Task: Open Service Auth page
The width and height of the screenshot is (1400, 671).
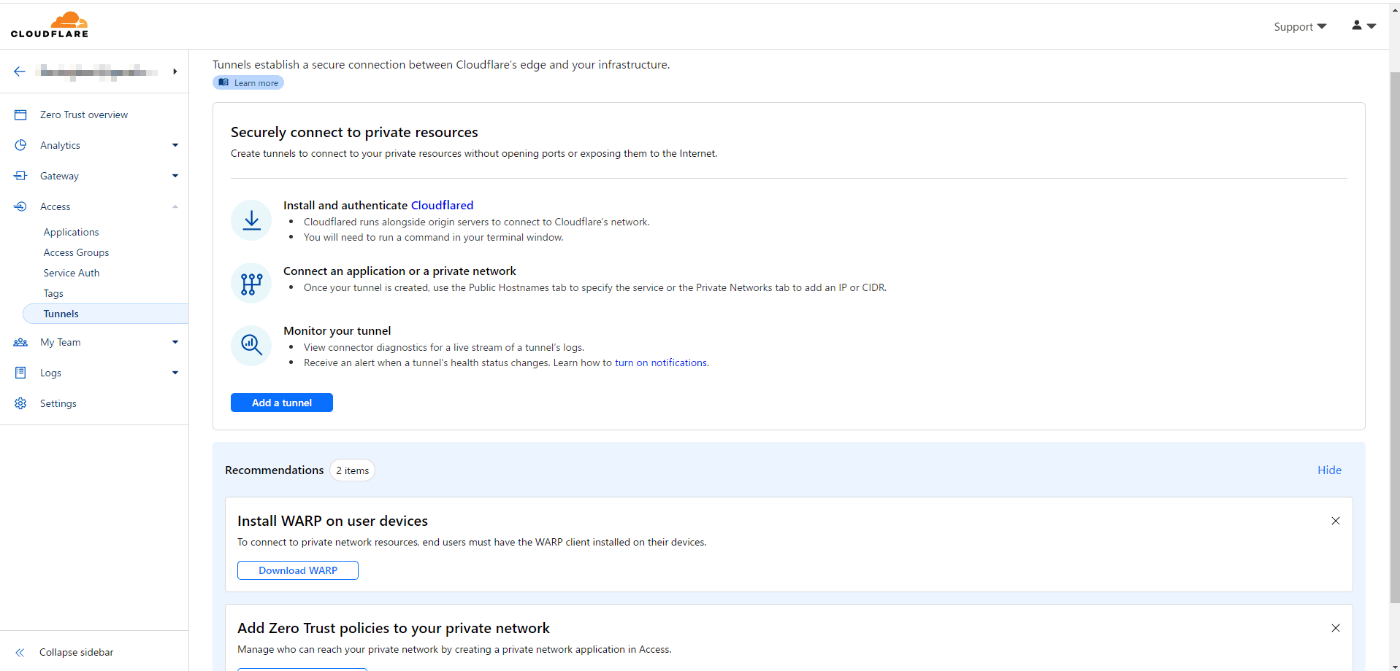Action: (x=71, y=273)
